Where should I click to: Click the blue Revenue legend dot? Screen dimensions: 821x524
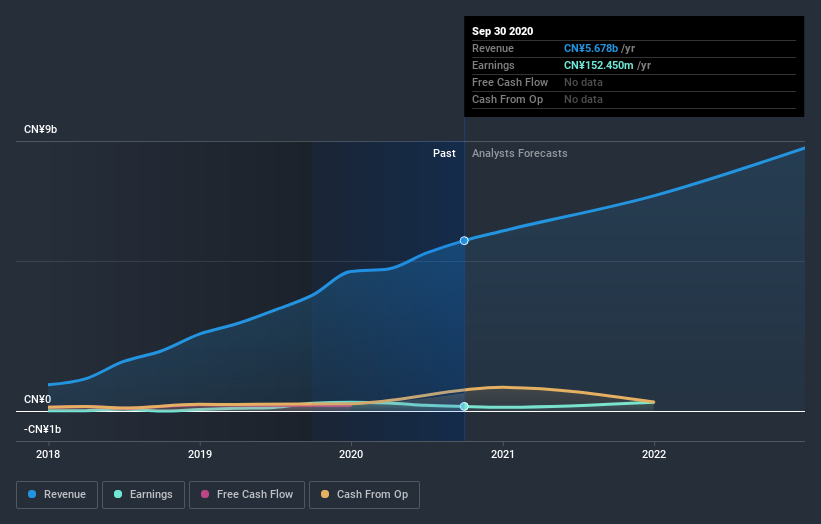click(32, 494)
